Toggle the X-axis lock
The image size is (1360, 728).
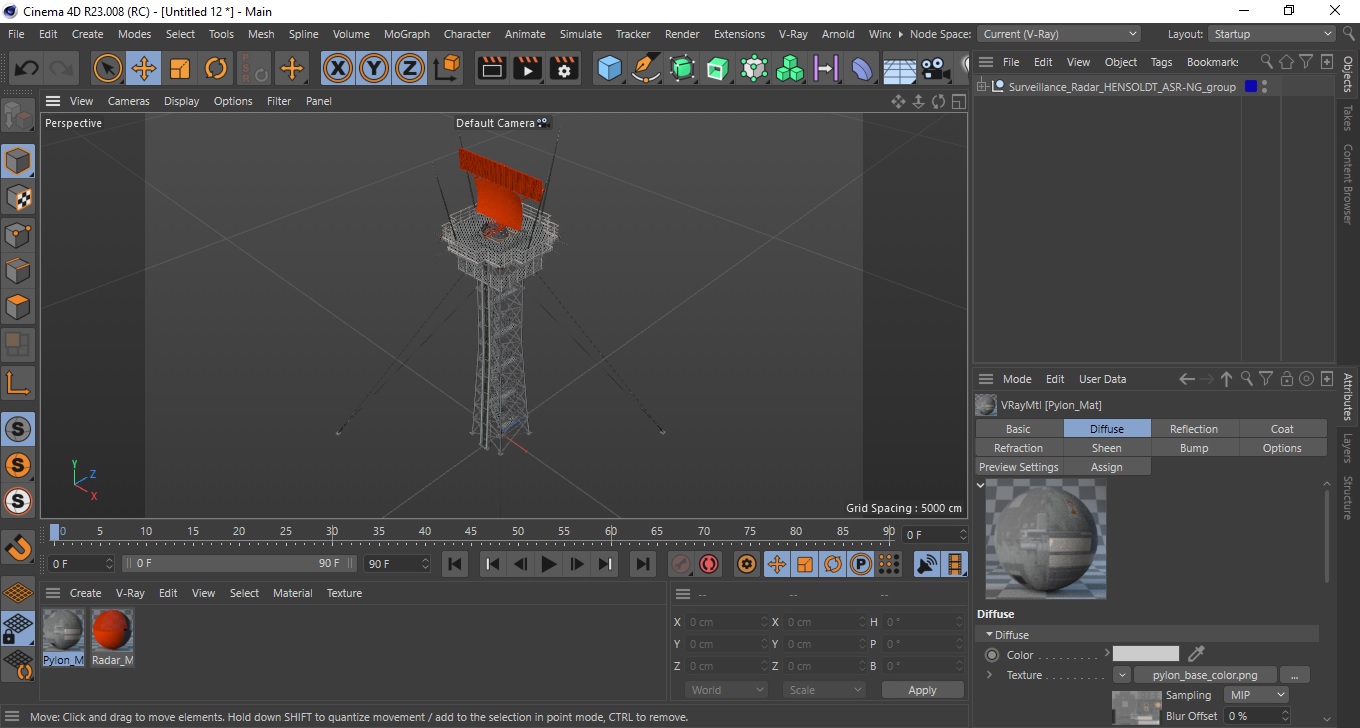338,69
